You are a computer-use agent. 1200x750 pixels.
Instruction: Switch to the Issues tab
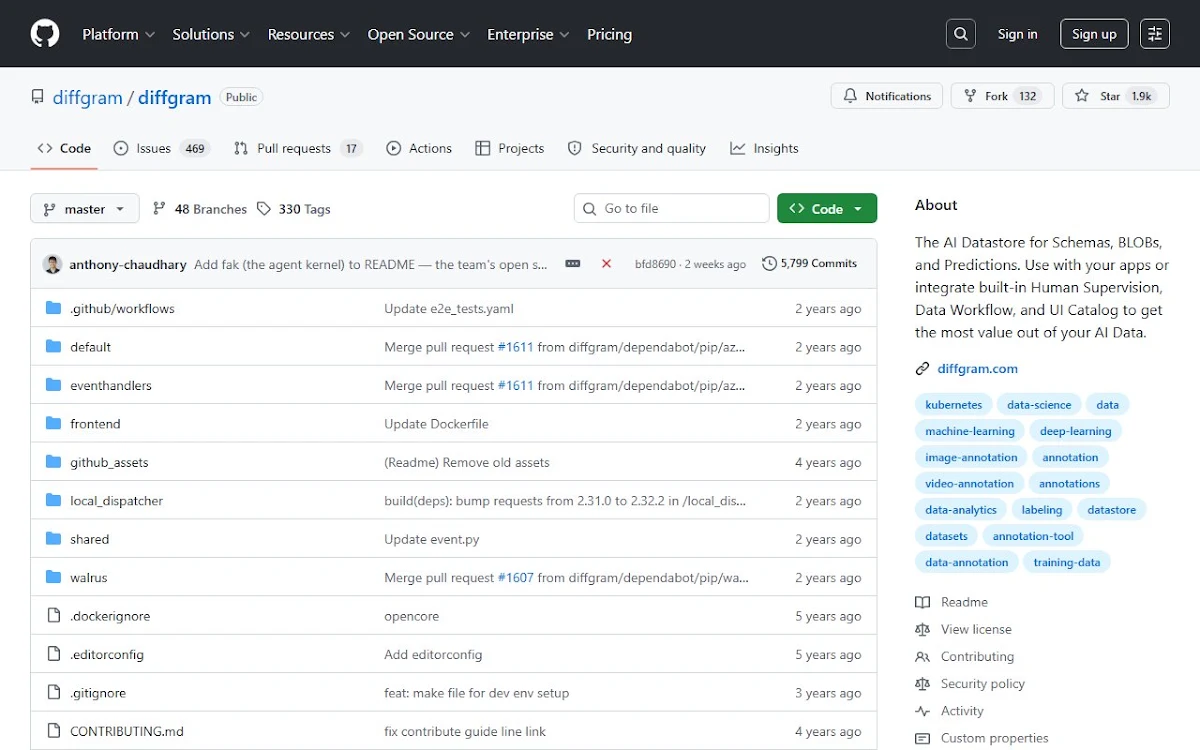tap(160, 148)
